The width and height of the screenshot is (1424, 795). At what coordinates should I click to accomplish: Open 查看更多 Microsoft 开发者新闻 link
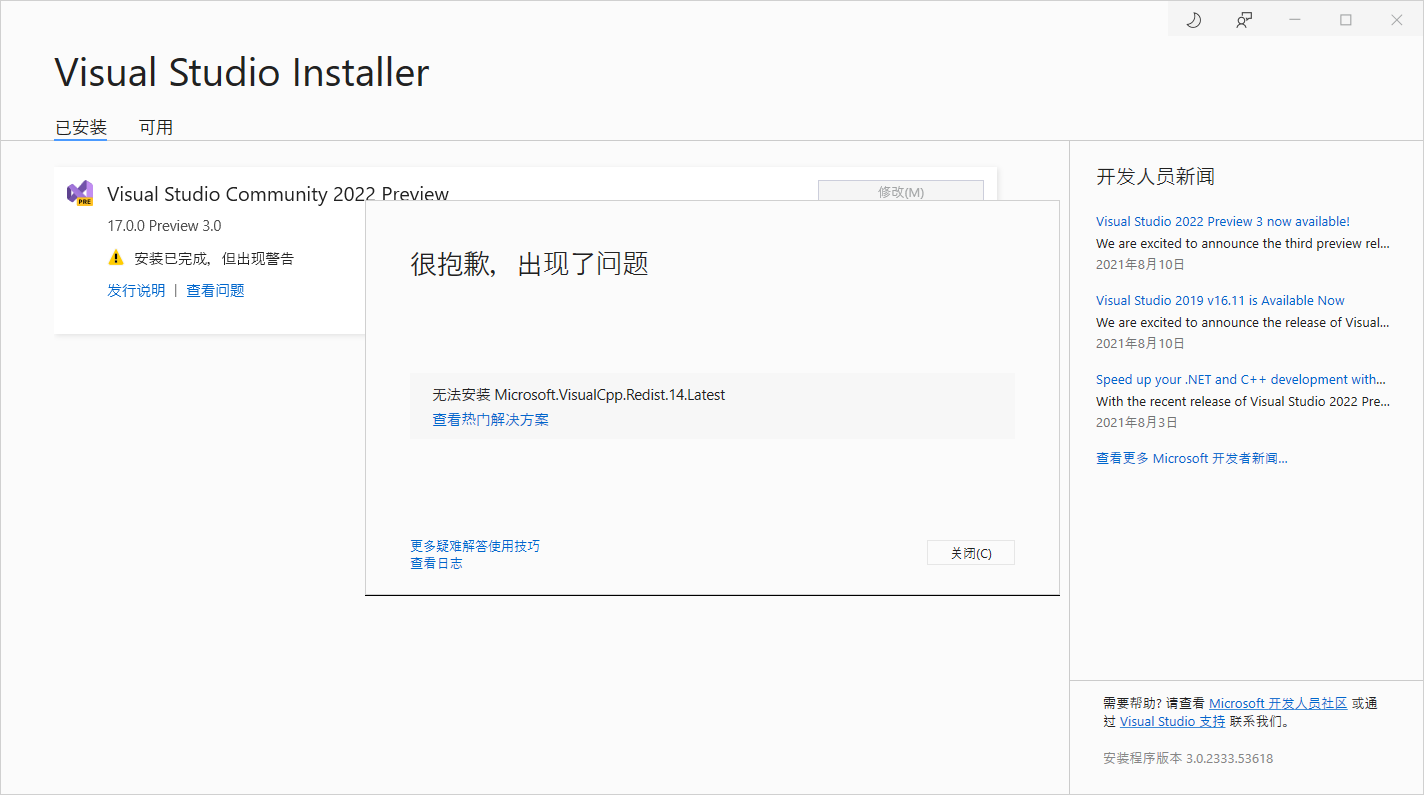pos(1192,458)
